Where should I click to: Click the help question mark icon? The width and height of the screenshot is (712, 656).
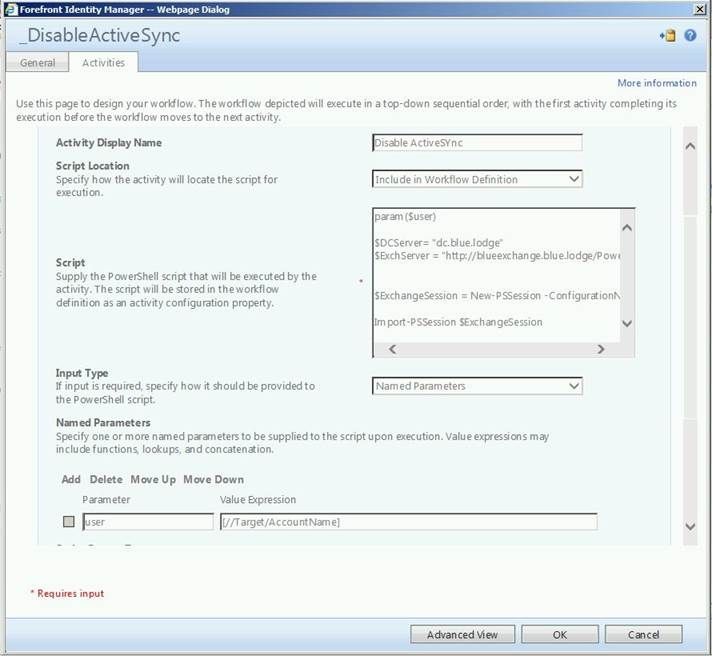click(x=690, y=35)
